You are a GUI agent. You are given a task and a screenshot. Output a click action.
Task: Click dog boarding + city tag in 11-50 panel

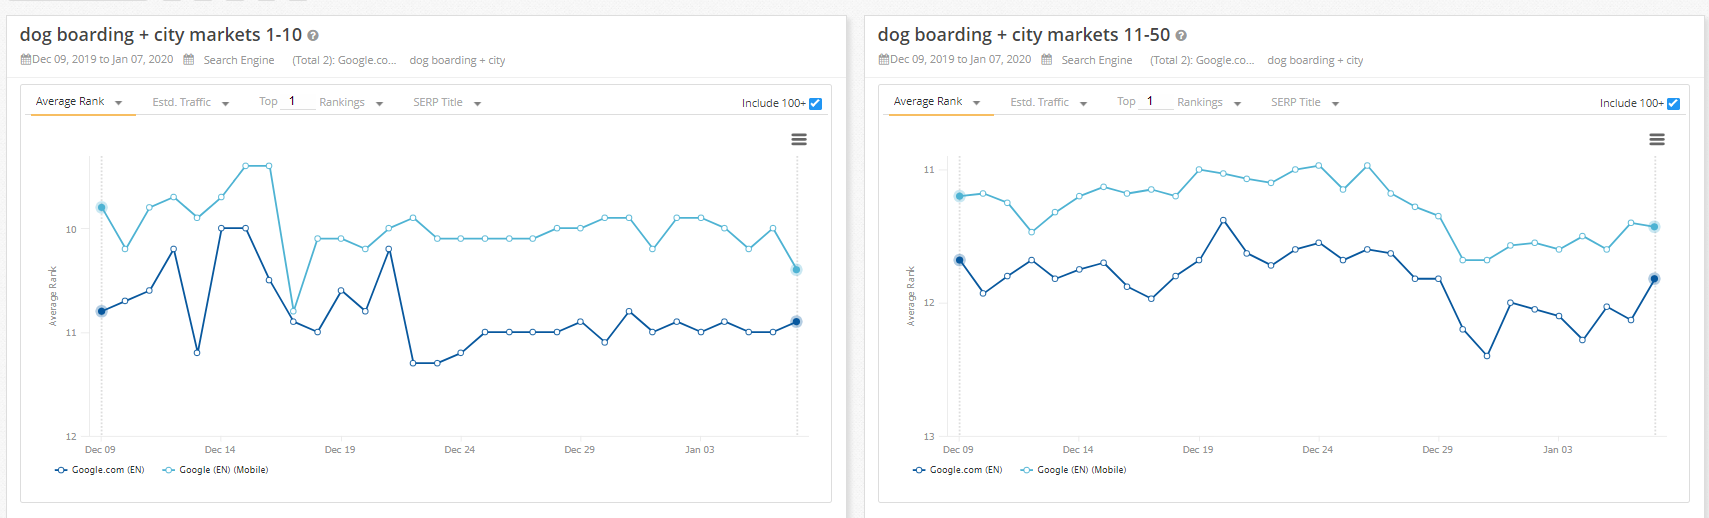tap(1315, 61)
